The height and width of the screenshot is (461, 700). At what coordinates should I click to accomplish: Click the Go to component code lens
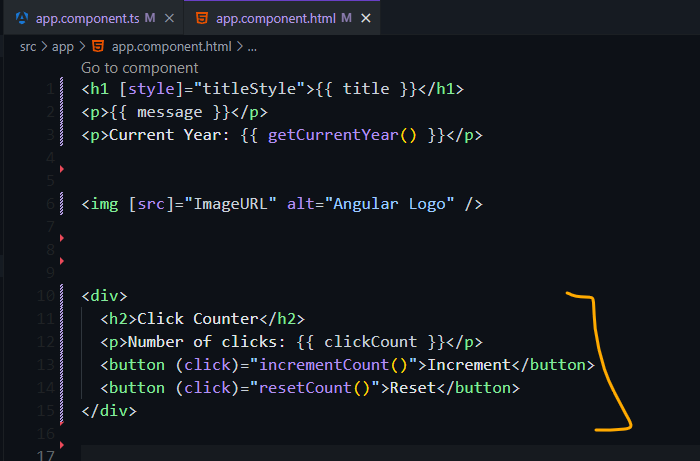139,68
